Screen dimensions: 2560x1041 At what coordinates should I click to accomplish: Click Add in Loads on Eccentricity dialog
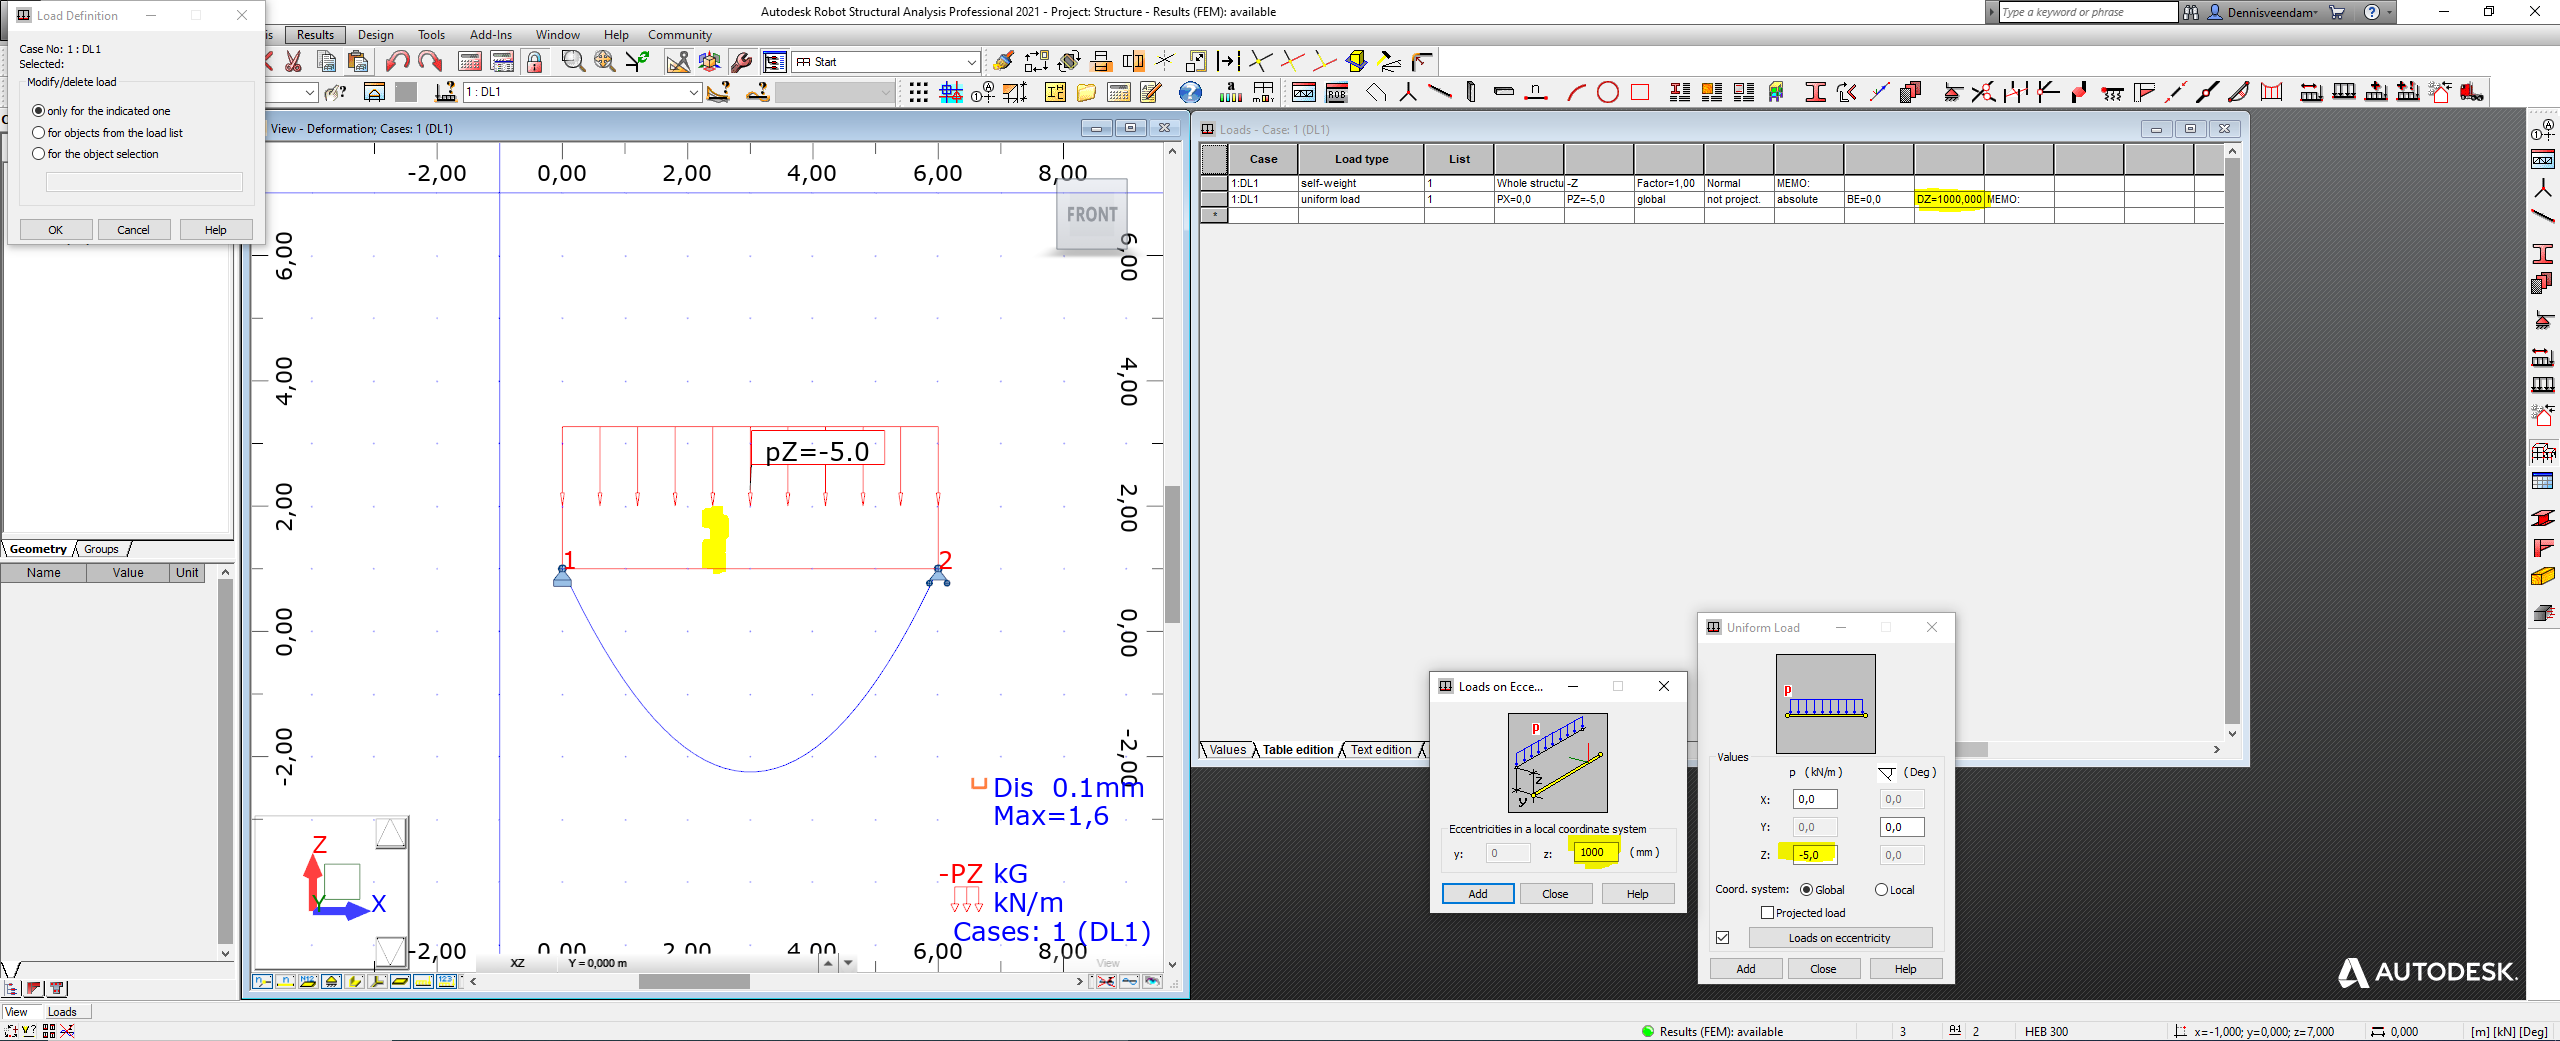click(1478, 894)
